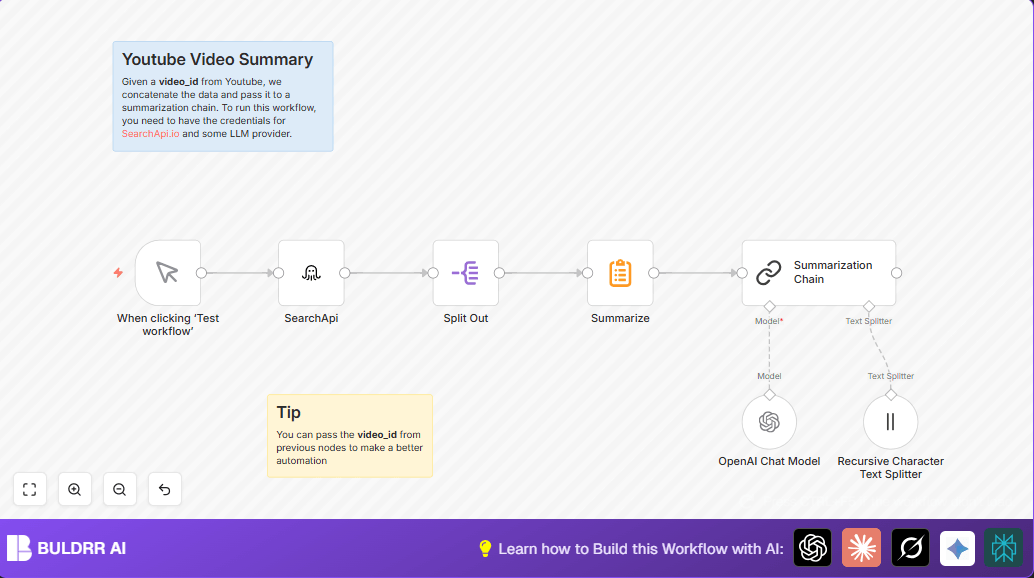
Task: Open the OpenAI Chat Model node
Action: pyautogui.click(x=769, y=422)
